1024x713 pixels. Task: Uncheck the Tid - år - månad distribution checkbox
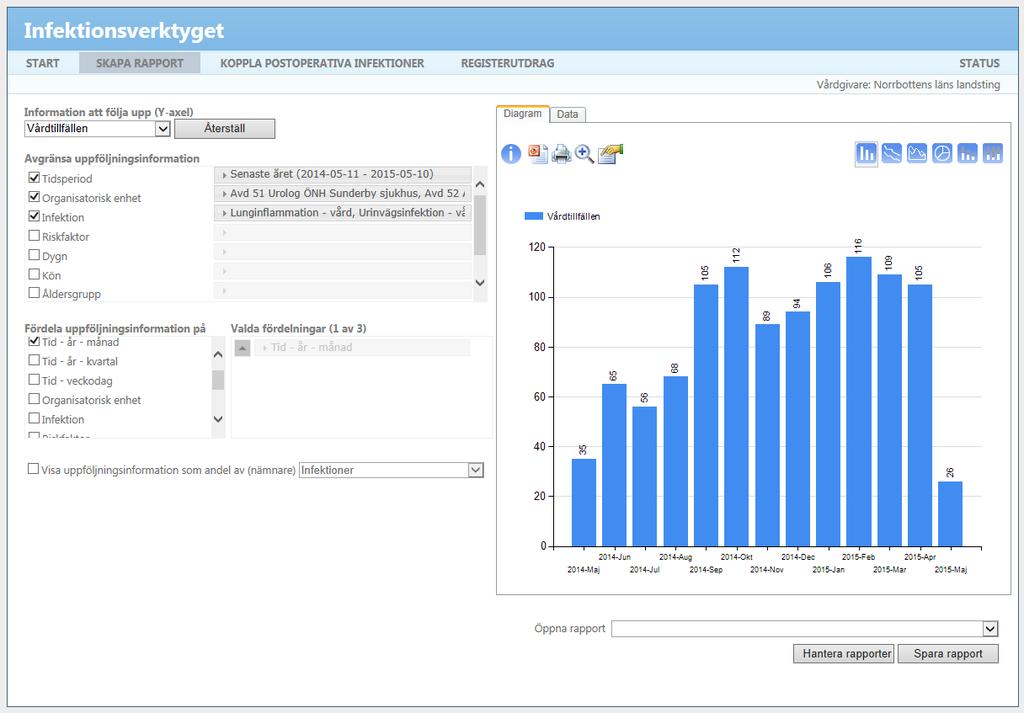point(35,341)
